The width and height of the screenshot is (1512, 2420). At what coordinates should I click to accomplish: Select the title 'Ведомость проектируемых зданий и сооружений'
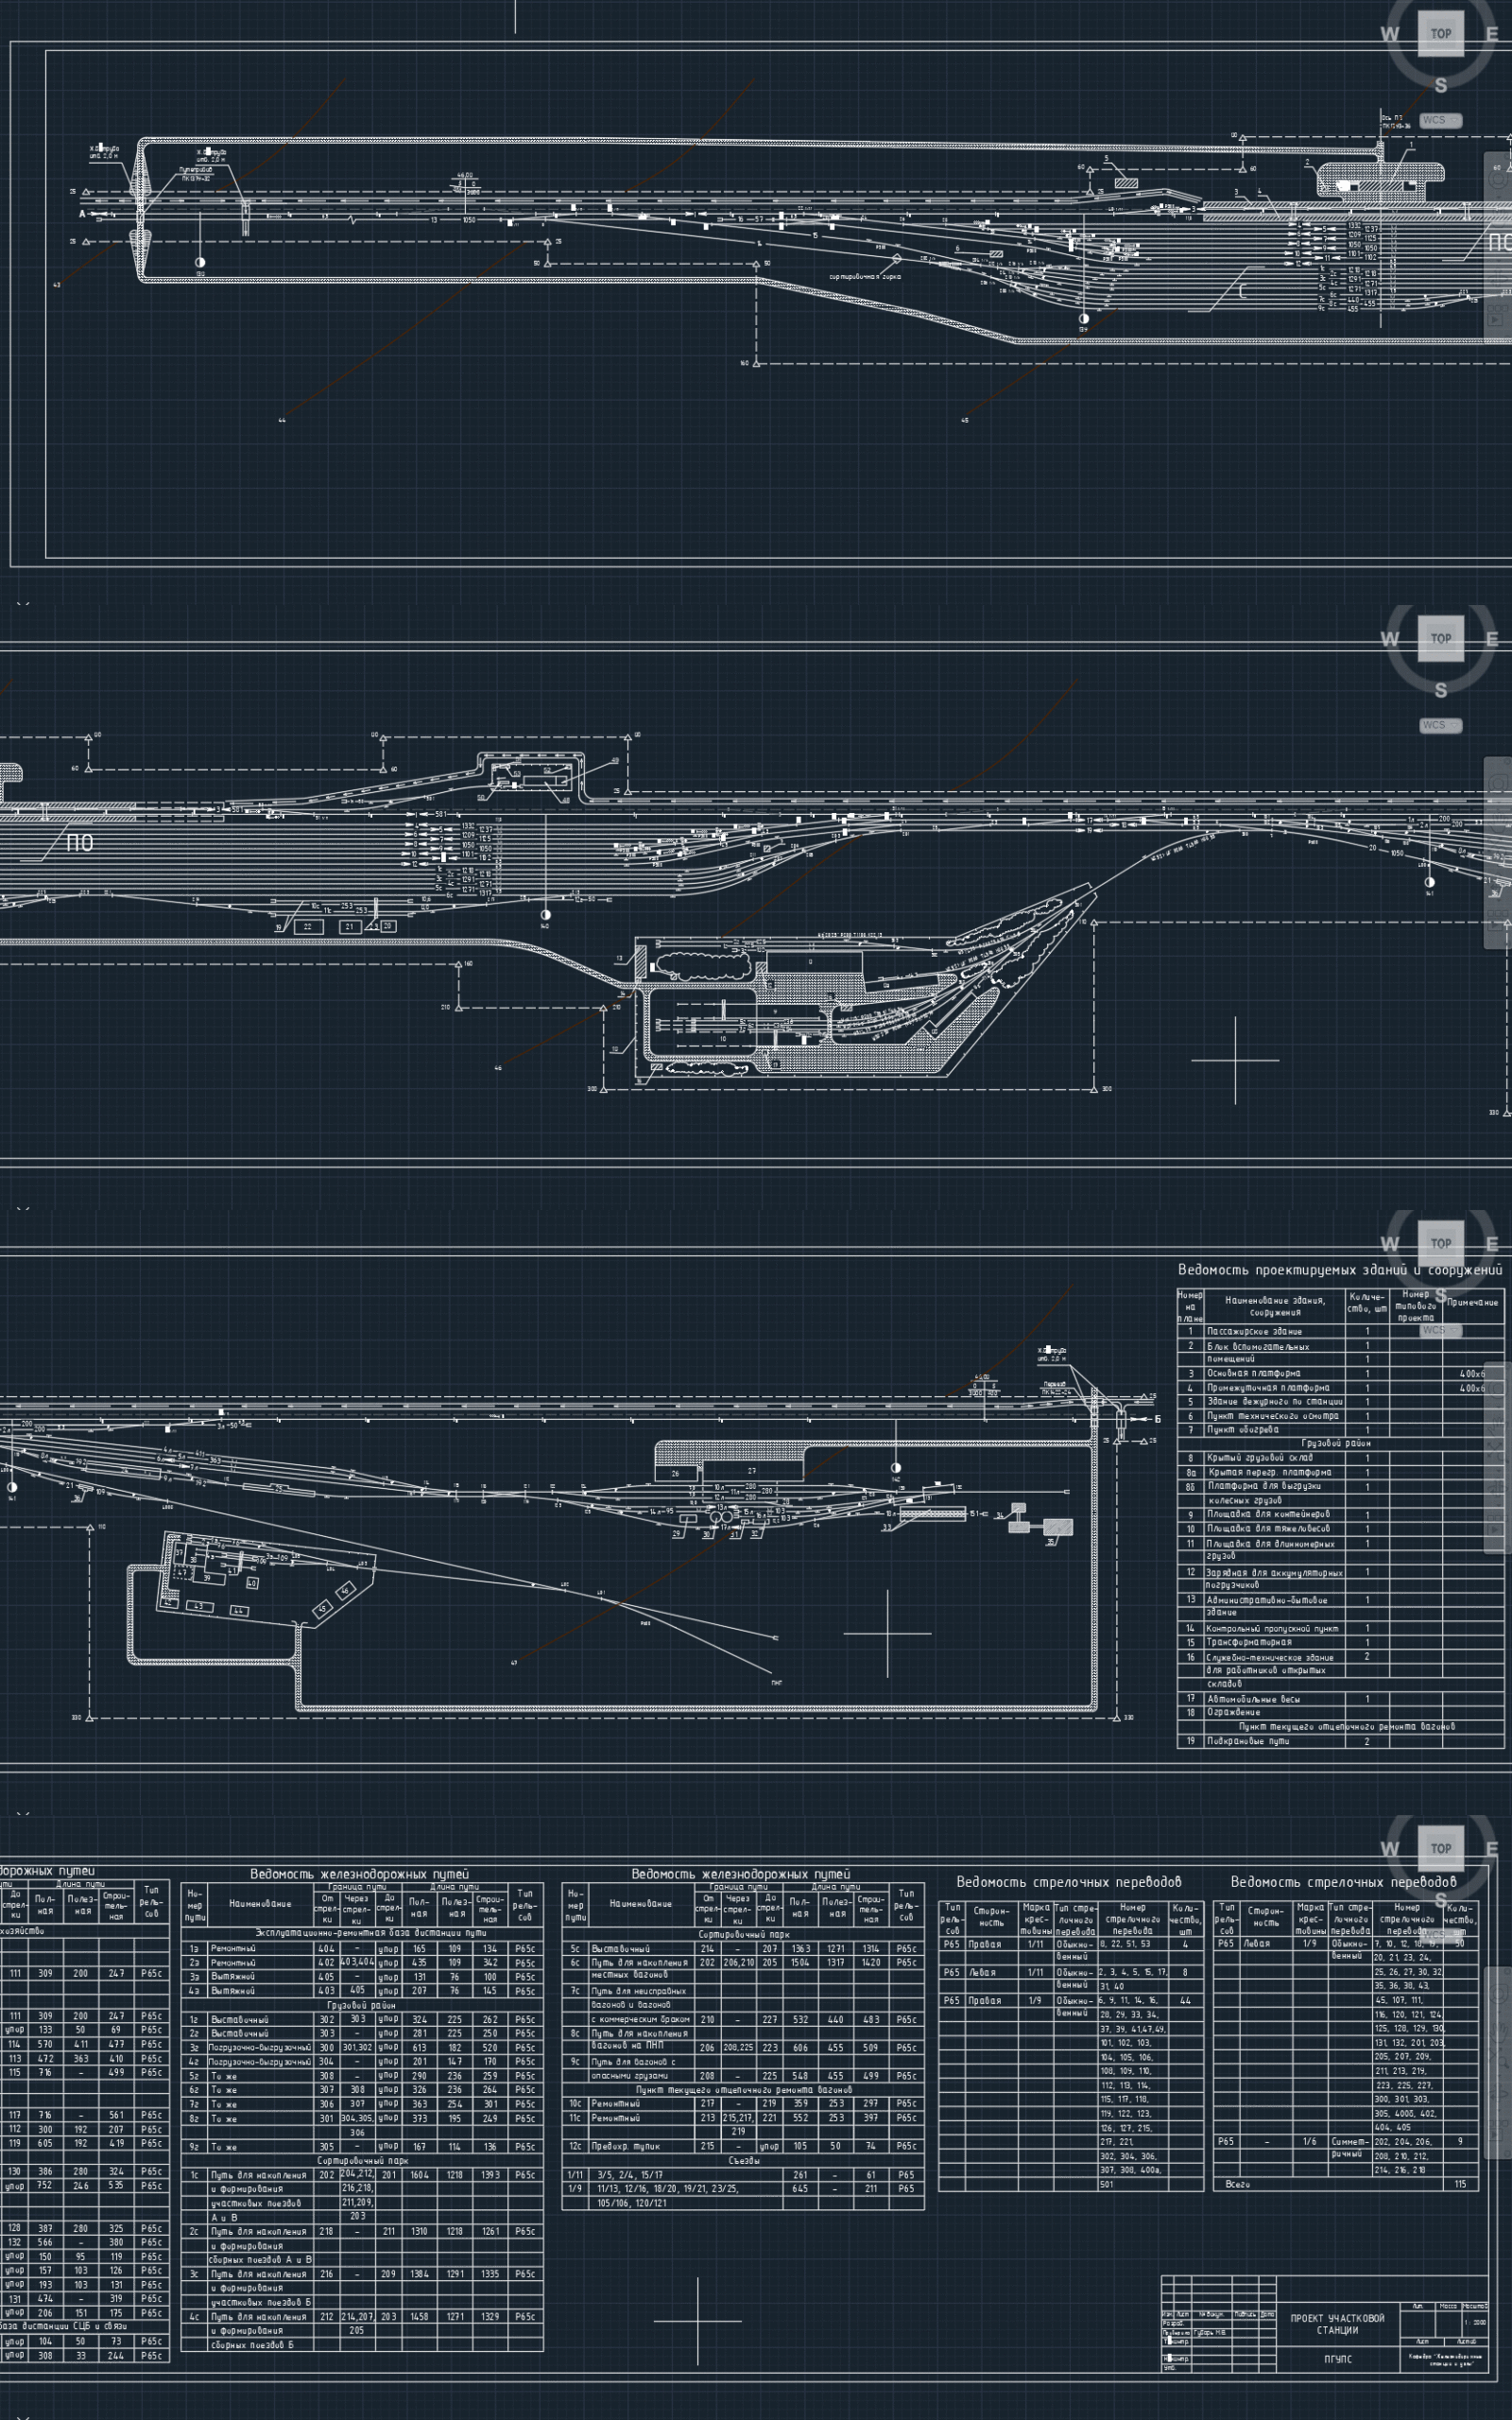[1339, 1270]
